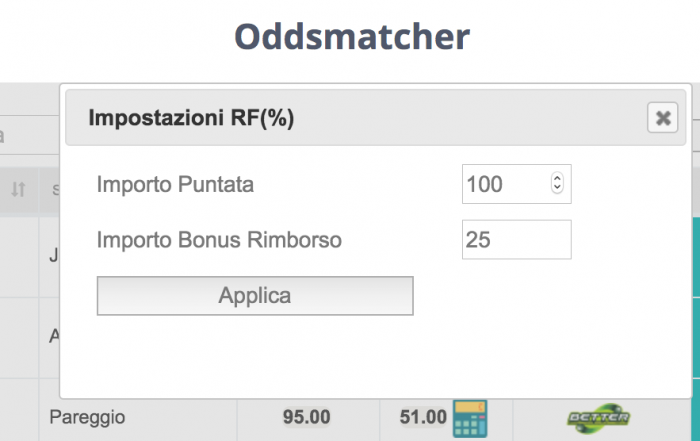Click the sort arrows icon in table header
The image size is (700, 441).
coord(18,189)
